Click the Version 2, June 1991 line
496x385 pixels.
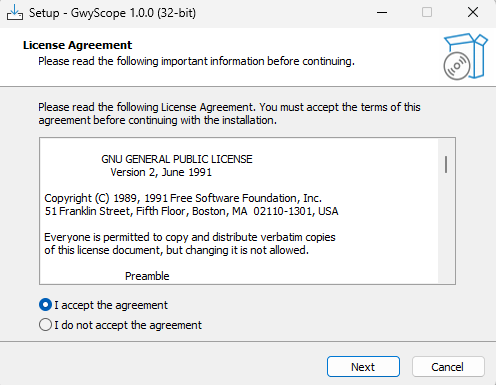tap(161, 172)
